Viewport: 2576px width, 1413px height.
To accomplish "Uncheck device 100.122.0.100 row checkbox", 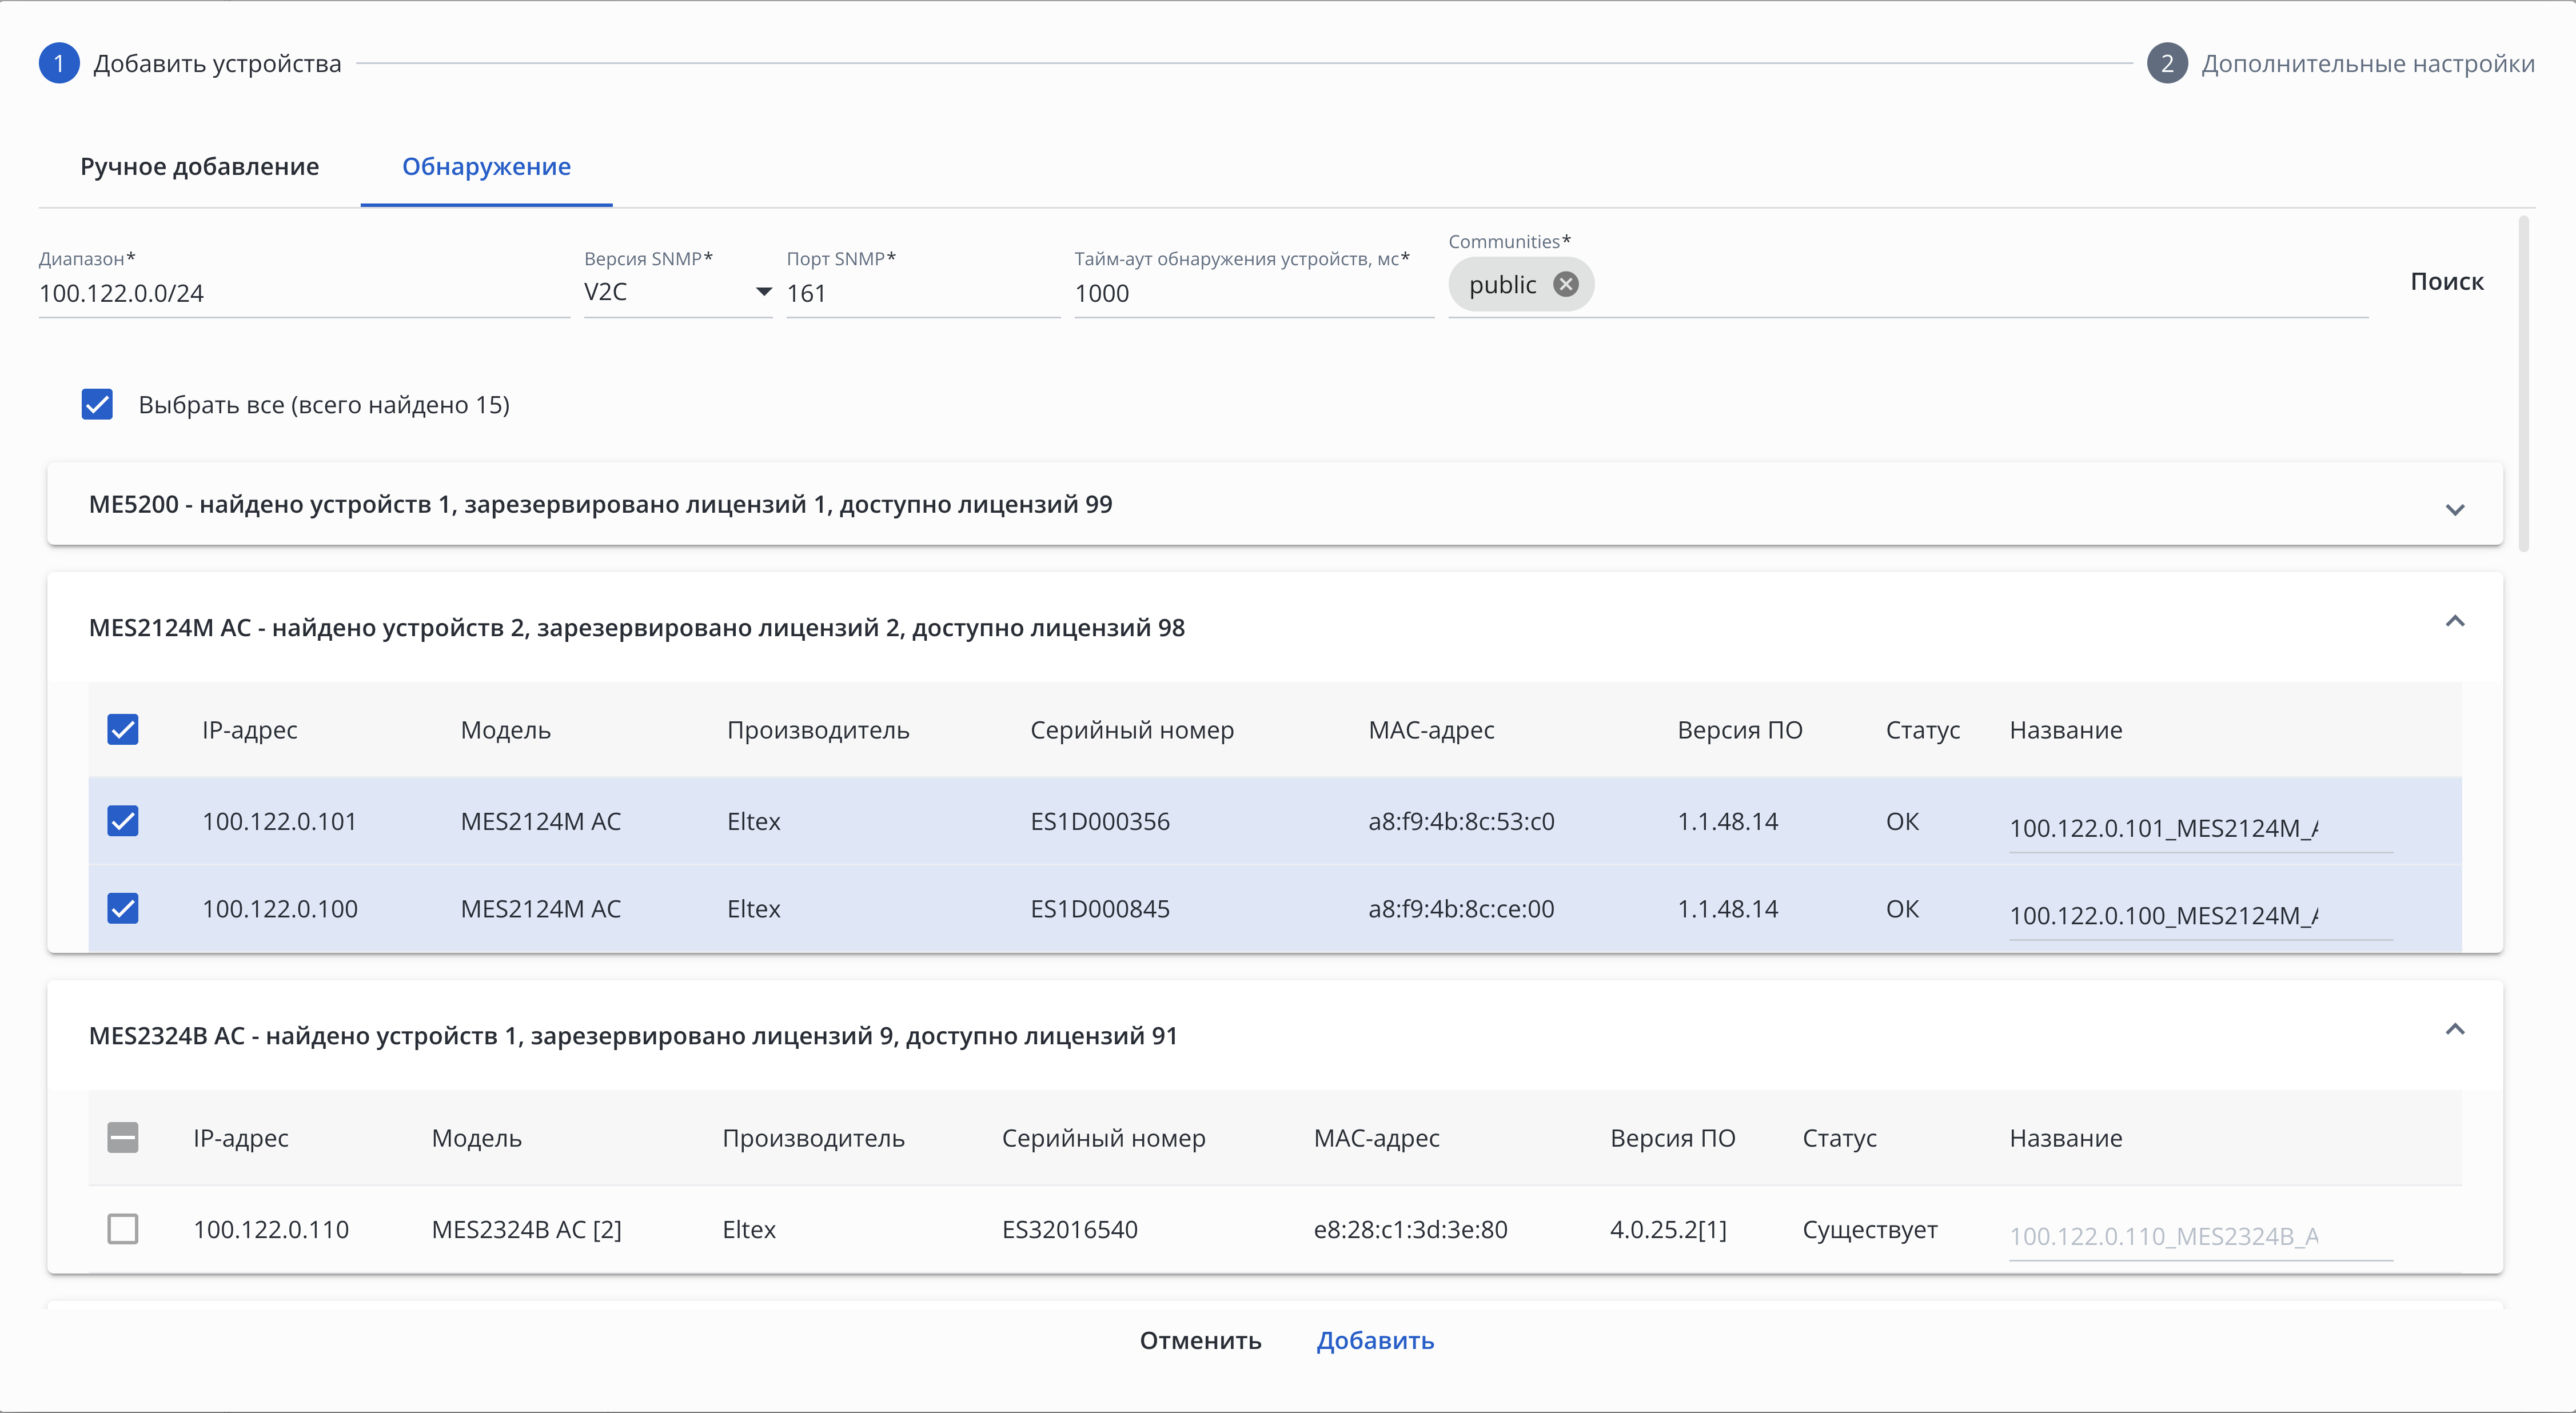I will point(123,909).
